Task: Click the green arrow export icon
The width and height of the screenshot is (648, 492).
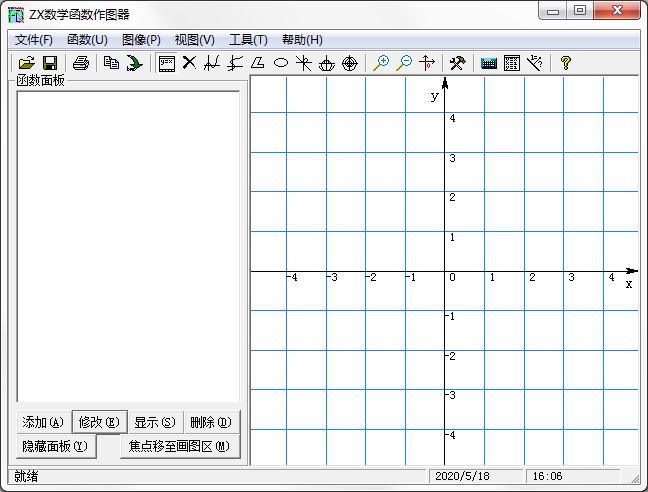Action: (x=134, y=63)
